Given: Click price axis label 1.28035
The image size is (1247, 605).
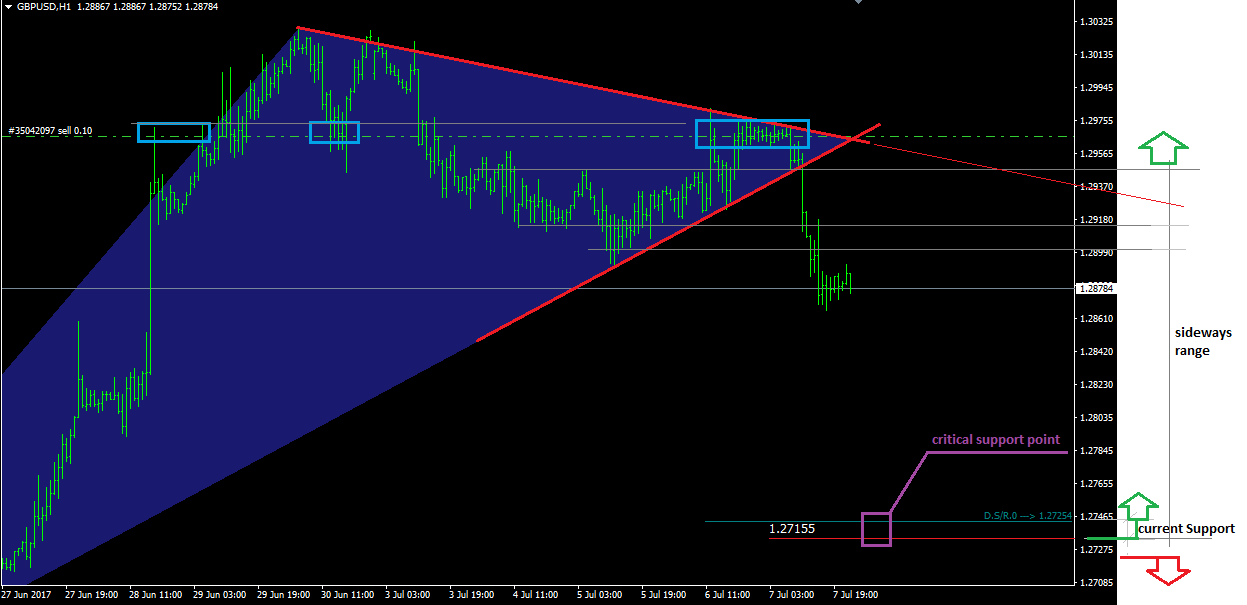Looking at the screenshot, I should [1097, 417].
